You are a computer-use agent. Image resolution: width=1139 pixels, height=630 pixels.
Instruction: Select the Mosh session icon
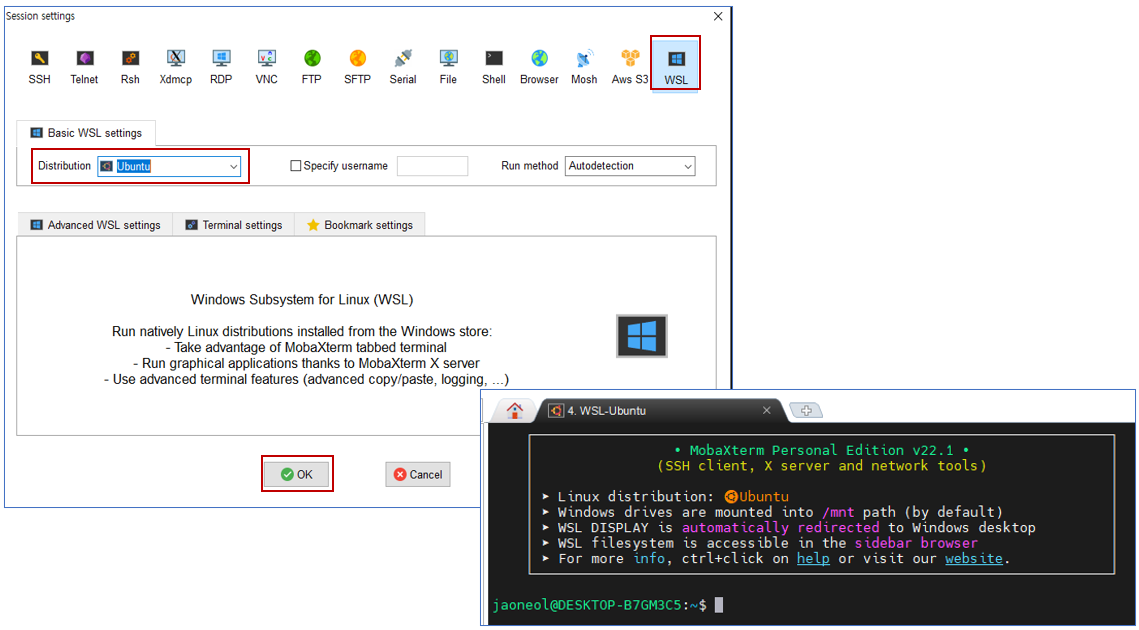(584, 67)
